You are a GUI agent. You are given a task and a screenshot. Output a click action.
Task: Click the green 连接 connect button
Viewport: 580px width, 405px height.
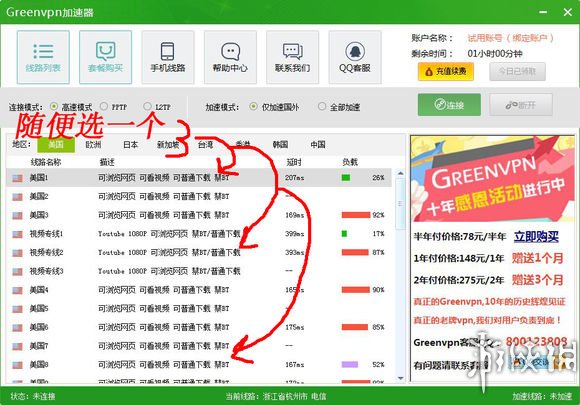pyautogui.click(x=449, y=105)
